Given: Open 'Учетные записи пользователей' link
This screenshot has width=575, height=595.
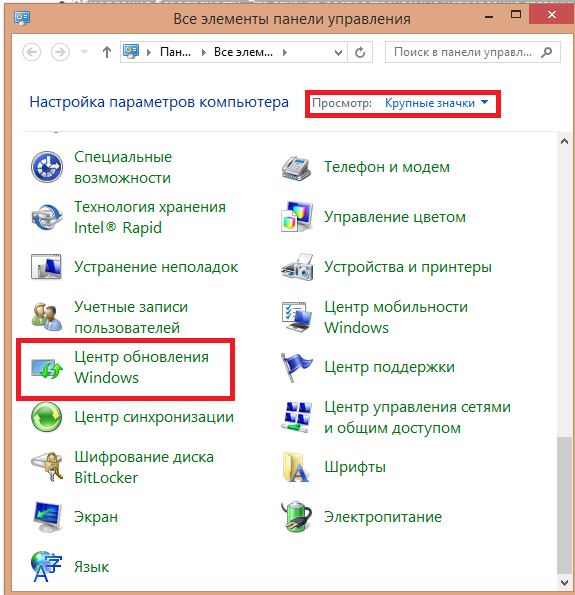Looking at the screenshot, I should point(131,317).
